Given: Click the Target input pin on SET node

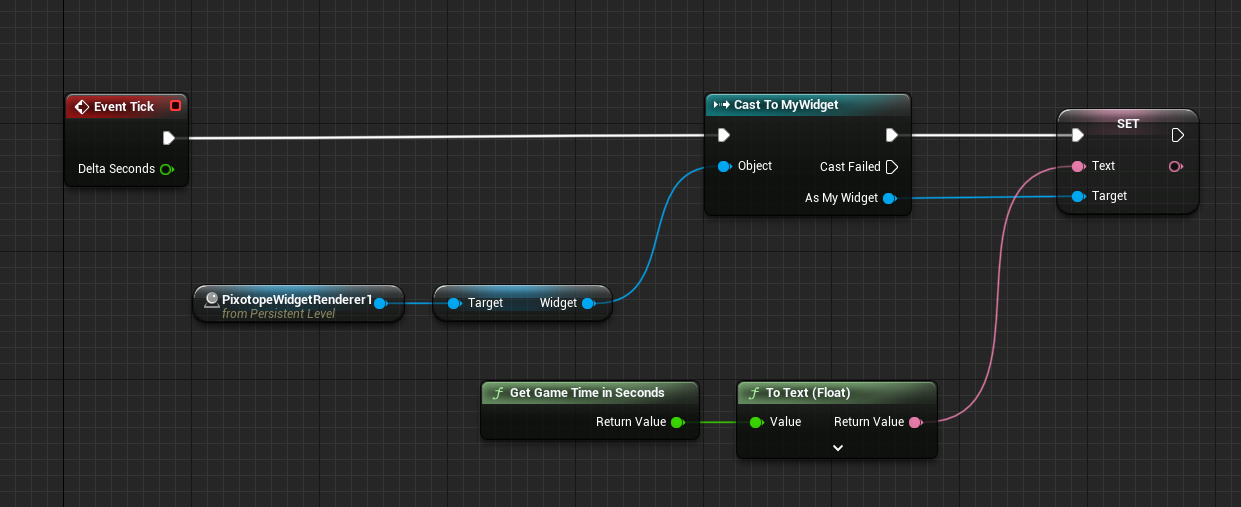Looking at the screenshot, I should point(1077,196).
